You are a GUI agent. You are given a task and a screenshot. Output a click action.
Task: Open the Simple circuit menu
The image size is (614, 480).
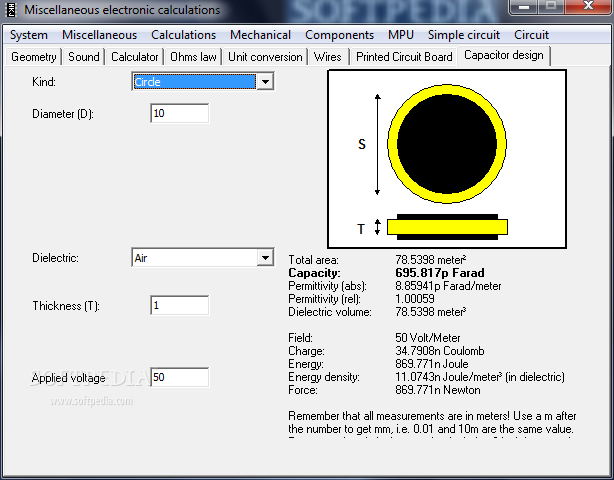pos(464,35)
